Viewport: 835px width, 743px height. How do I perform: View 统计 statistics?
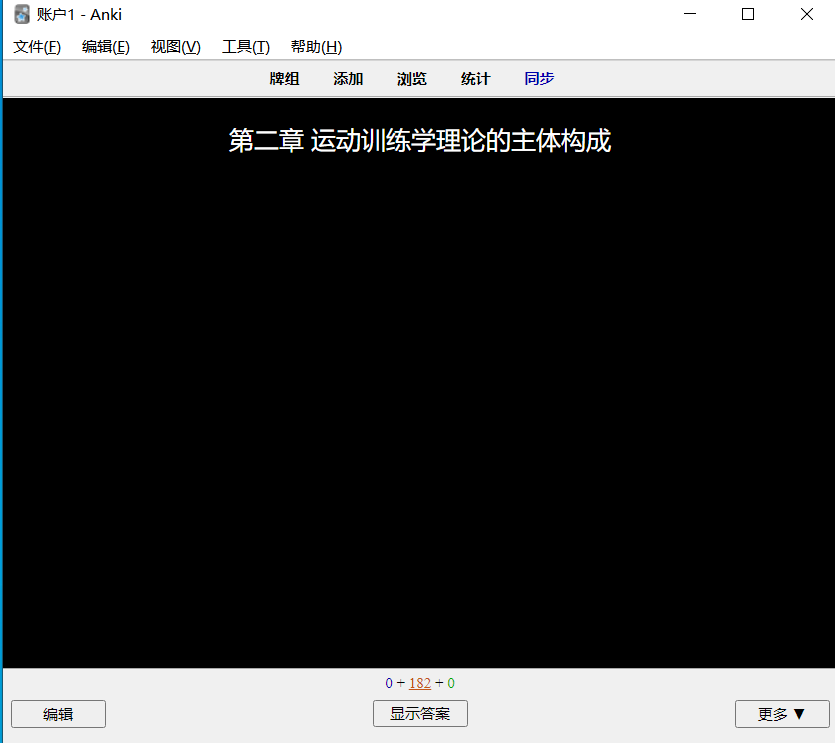click(476, 79)
